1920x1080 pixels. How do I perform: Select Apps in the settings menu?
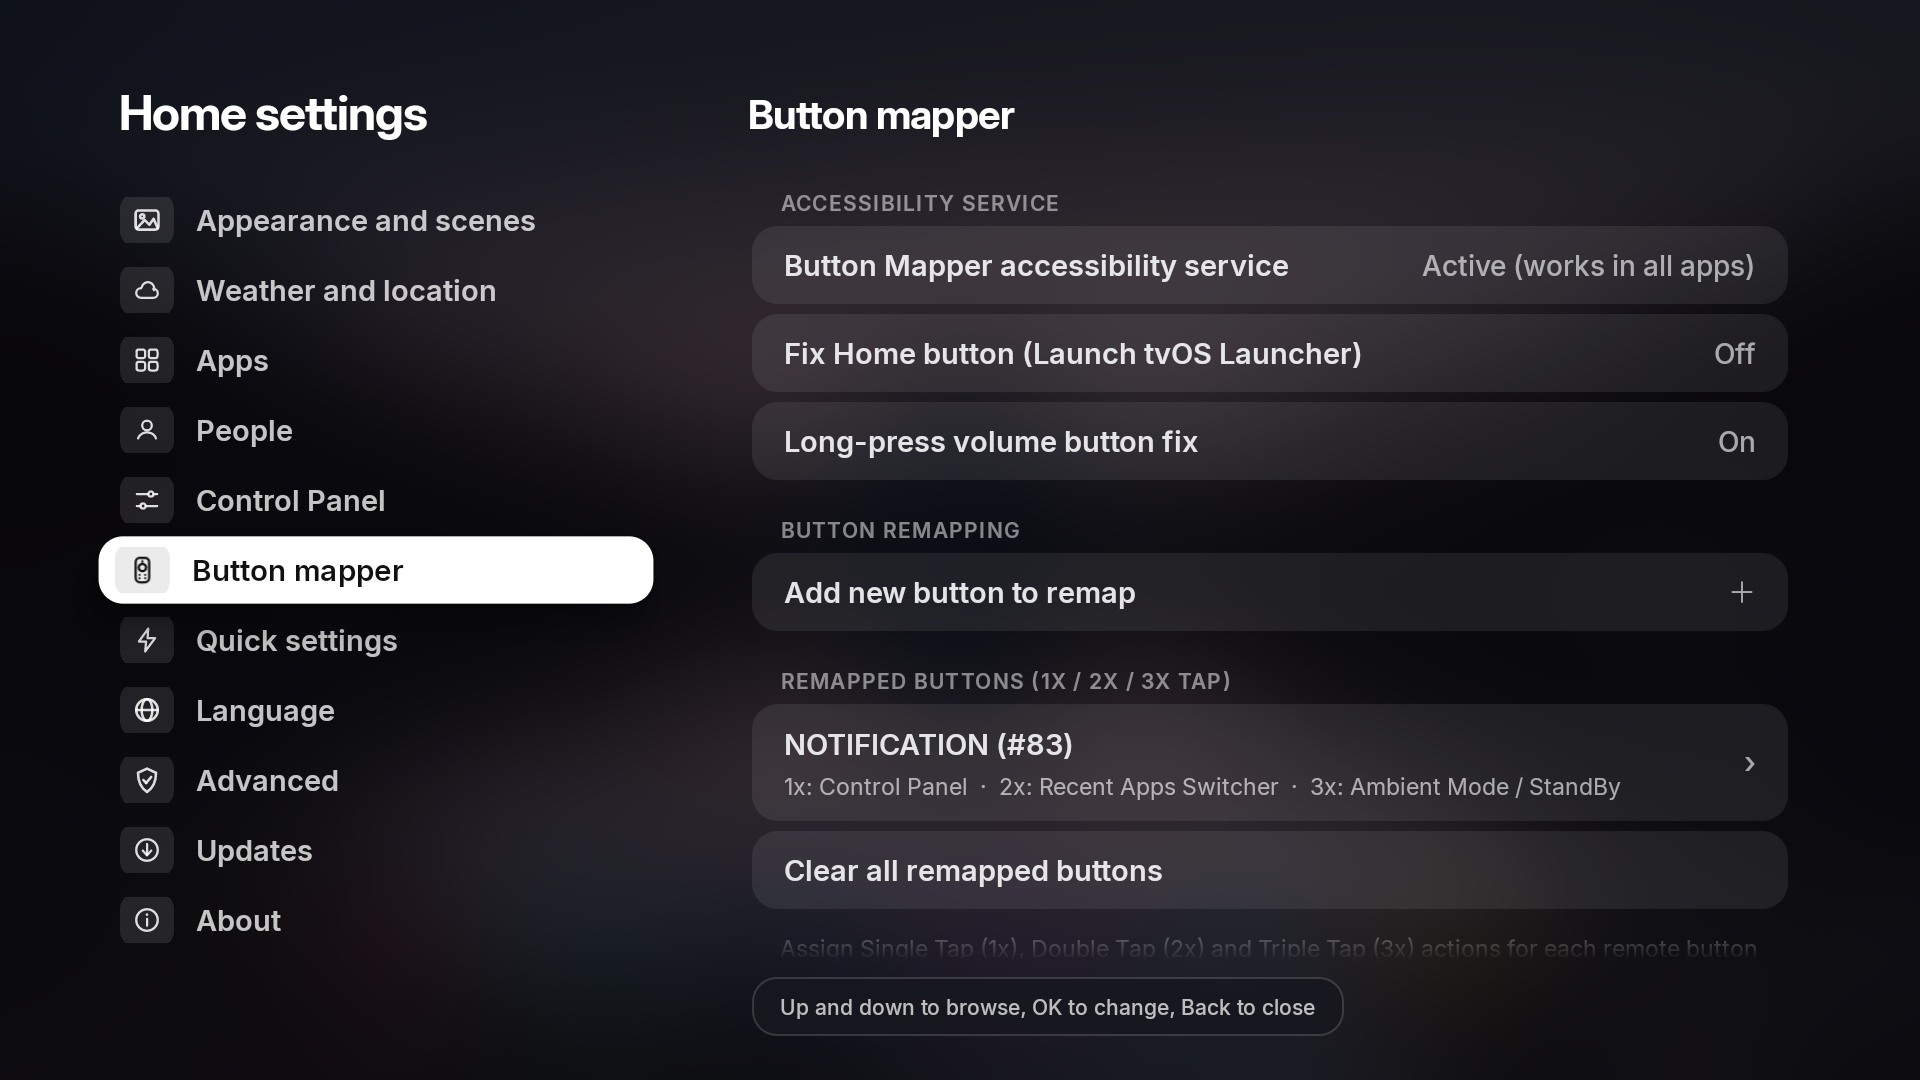point(232,360)
